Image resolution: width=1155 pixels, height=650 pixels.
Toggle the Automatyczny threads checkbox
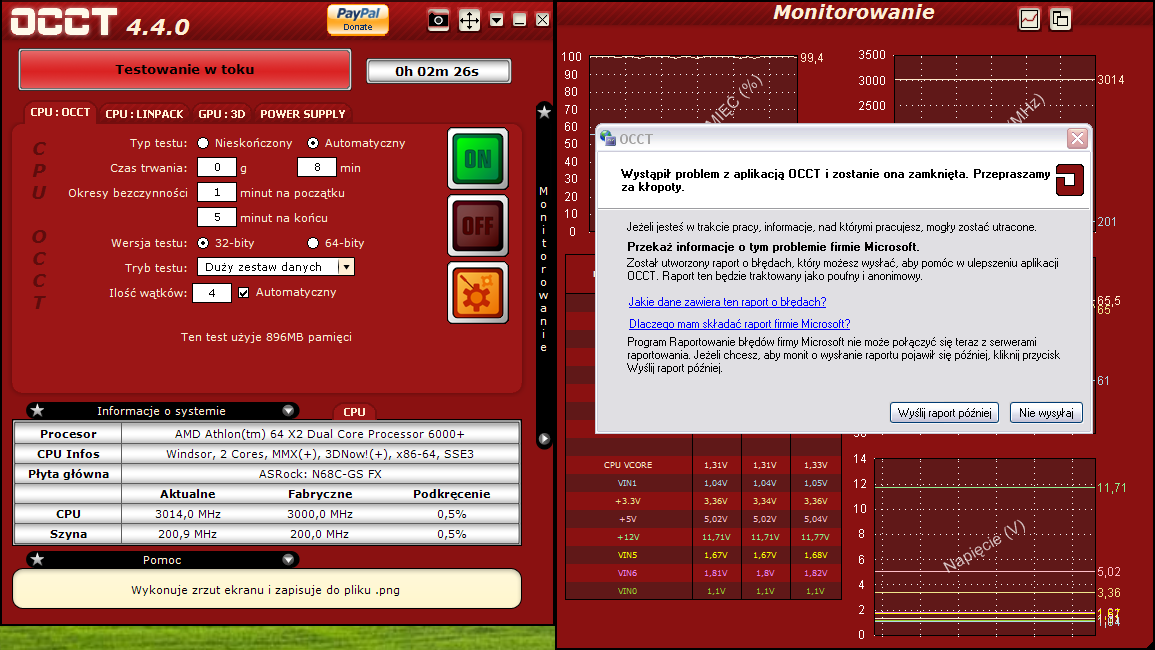click(x=244, y=293)
